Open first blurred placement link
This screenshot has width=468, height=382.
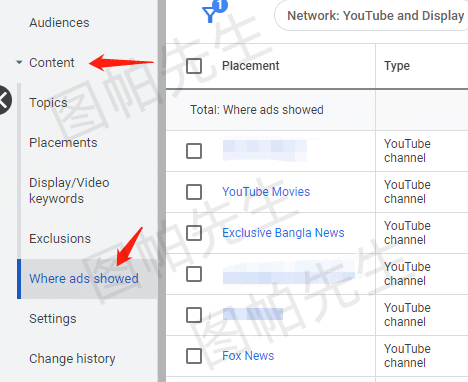[x=265, y=151]
